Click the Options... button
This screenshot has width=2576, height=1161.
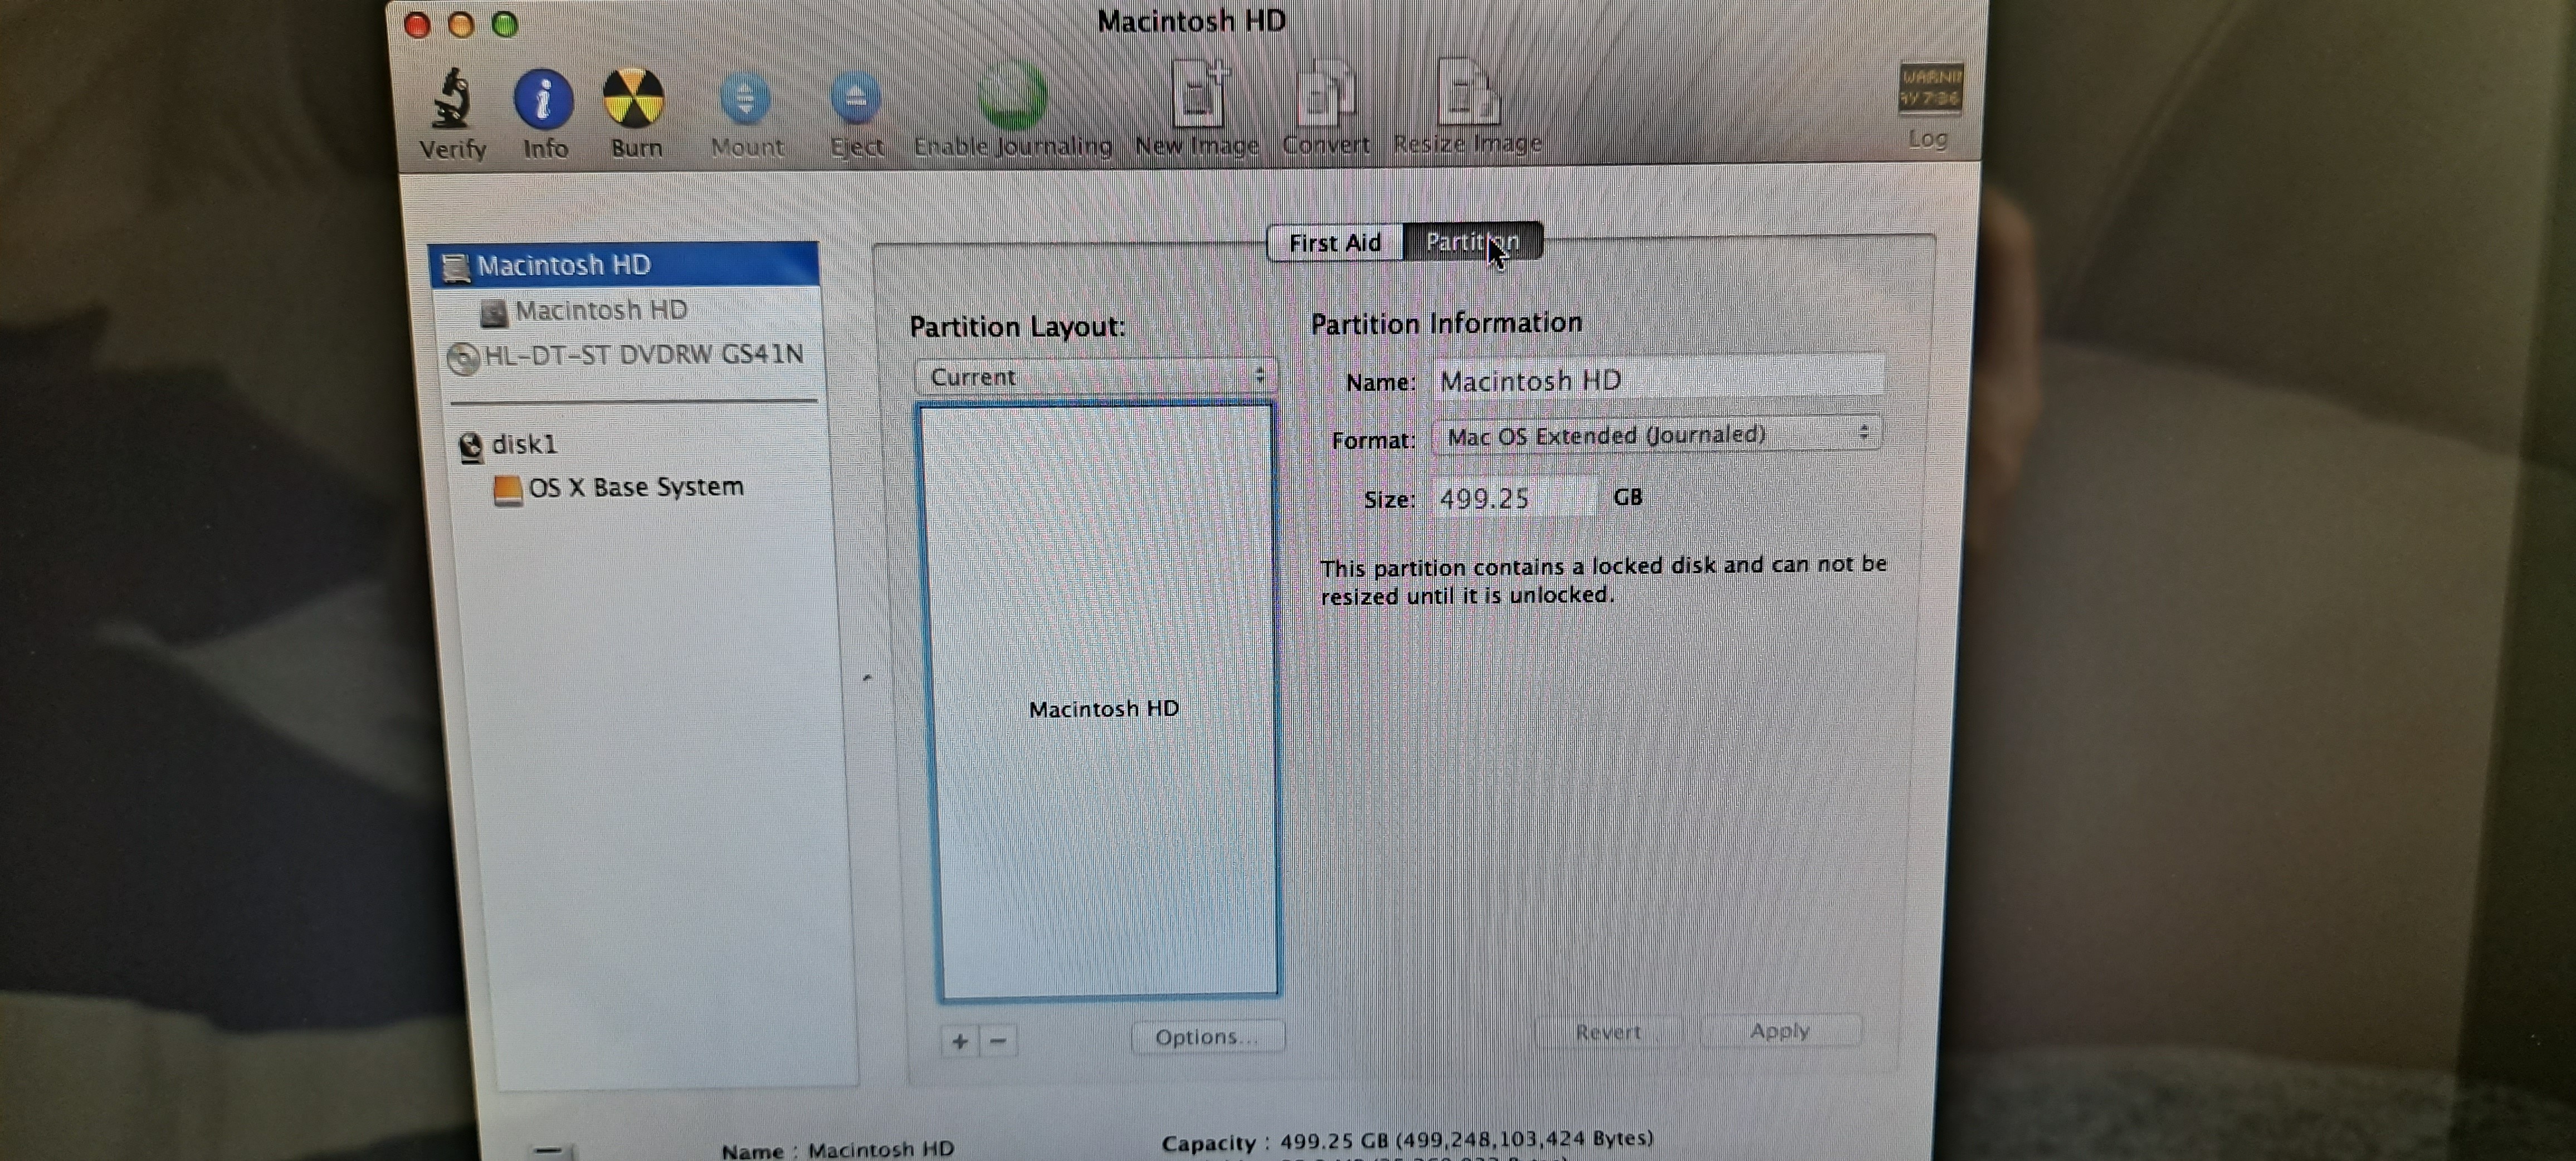pos(1207,1037)
